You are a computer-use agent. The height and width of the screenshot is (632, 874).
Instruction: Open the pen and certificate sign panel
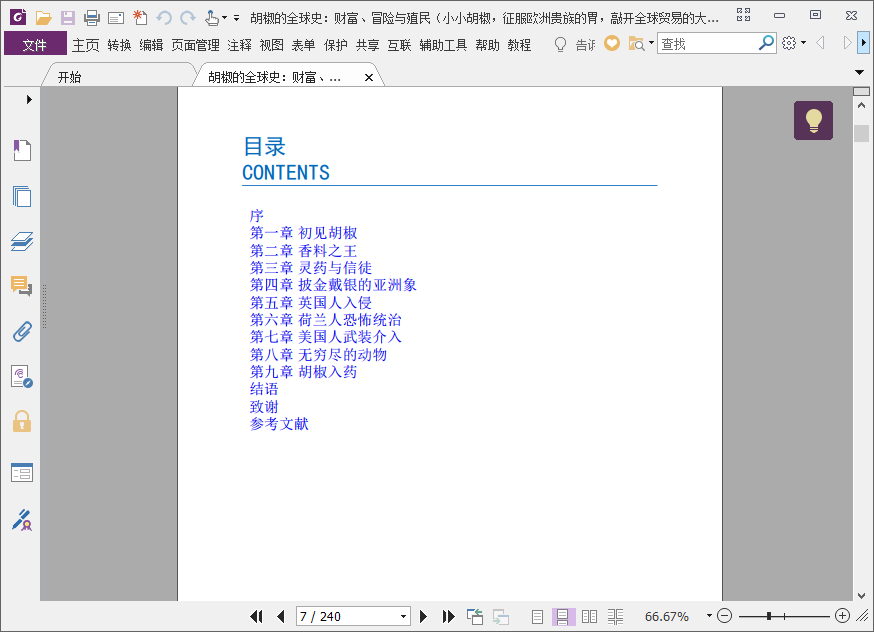tap(22, 519)
